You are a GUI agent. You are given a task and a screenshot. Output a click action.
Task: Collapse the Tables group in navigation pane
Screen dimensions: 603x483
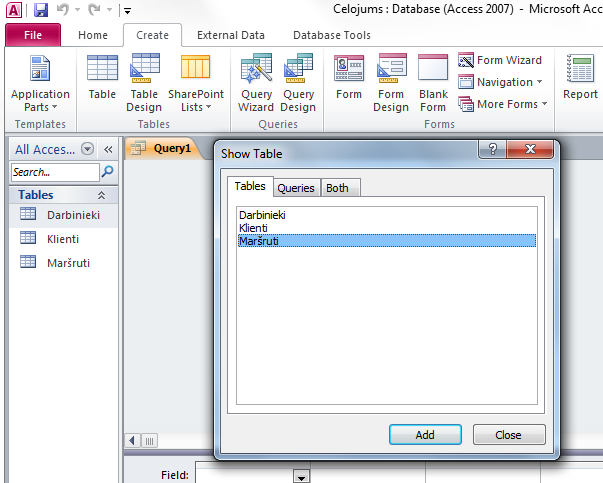(100, 195)
